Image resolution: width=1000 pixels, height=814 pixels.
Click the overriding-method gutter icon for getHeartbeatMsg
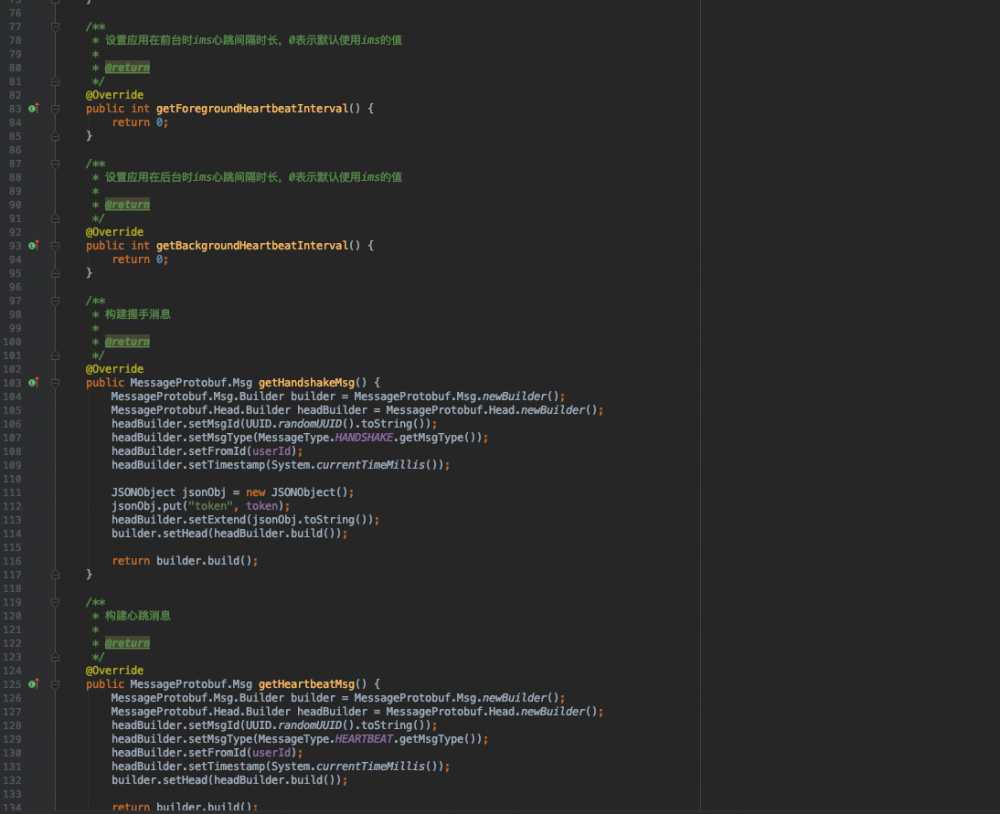click(33, 684)
